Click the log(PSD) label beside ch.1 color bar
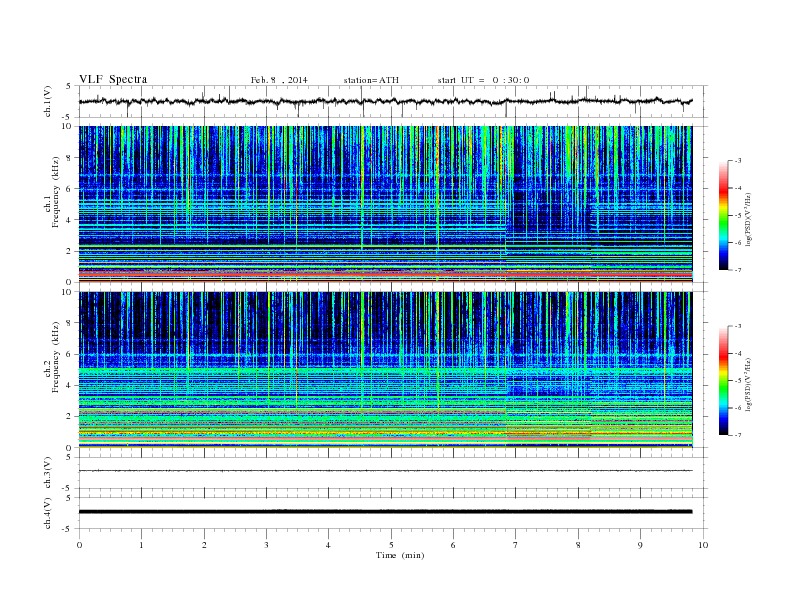The image size is (792, 612). (748, 219)
